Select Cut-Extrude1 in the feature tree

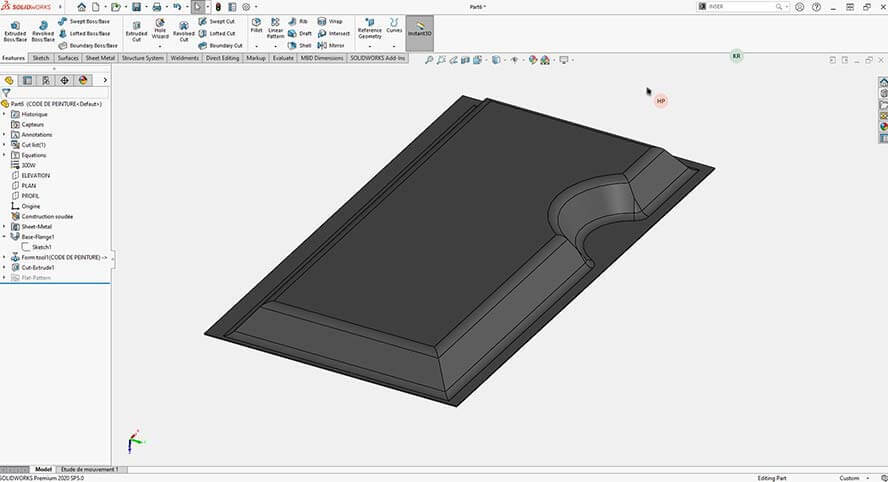(38, 267)
